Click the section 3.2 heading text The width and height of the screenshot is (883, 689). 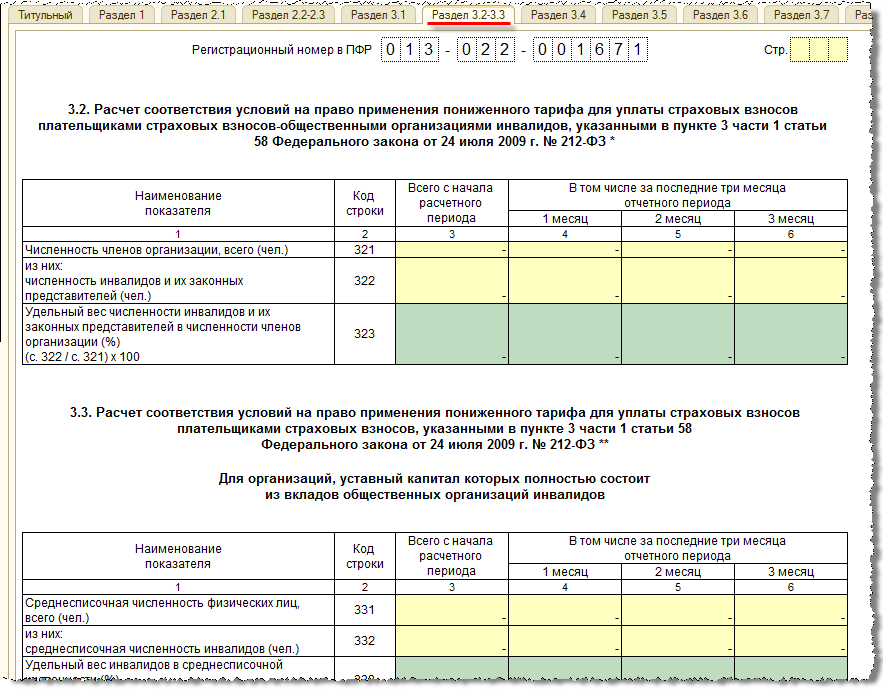(x=432, y=125)
